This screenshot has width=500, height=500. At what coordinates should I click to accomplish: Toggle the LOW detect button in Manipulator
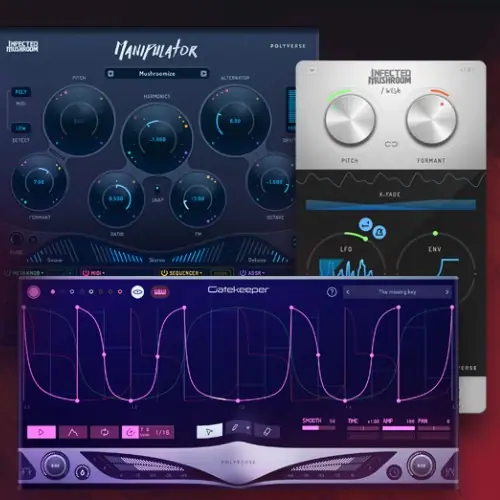[21, 128]
